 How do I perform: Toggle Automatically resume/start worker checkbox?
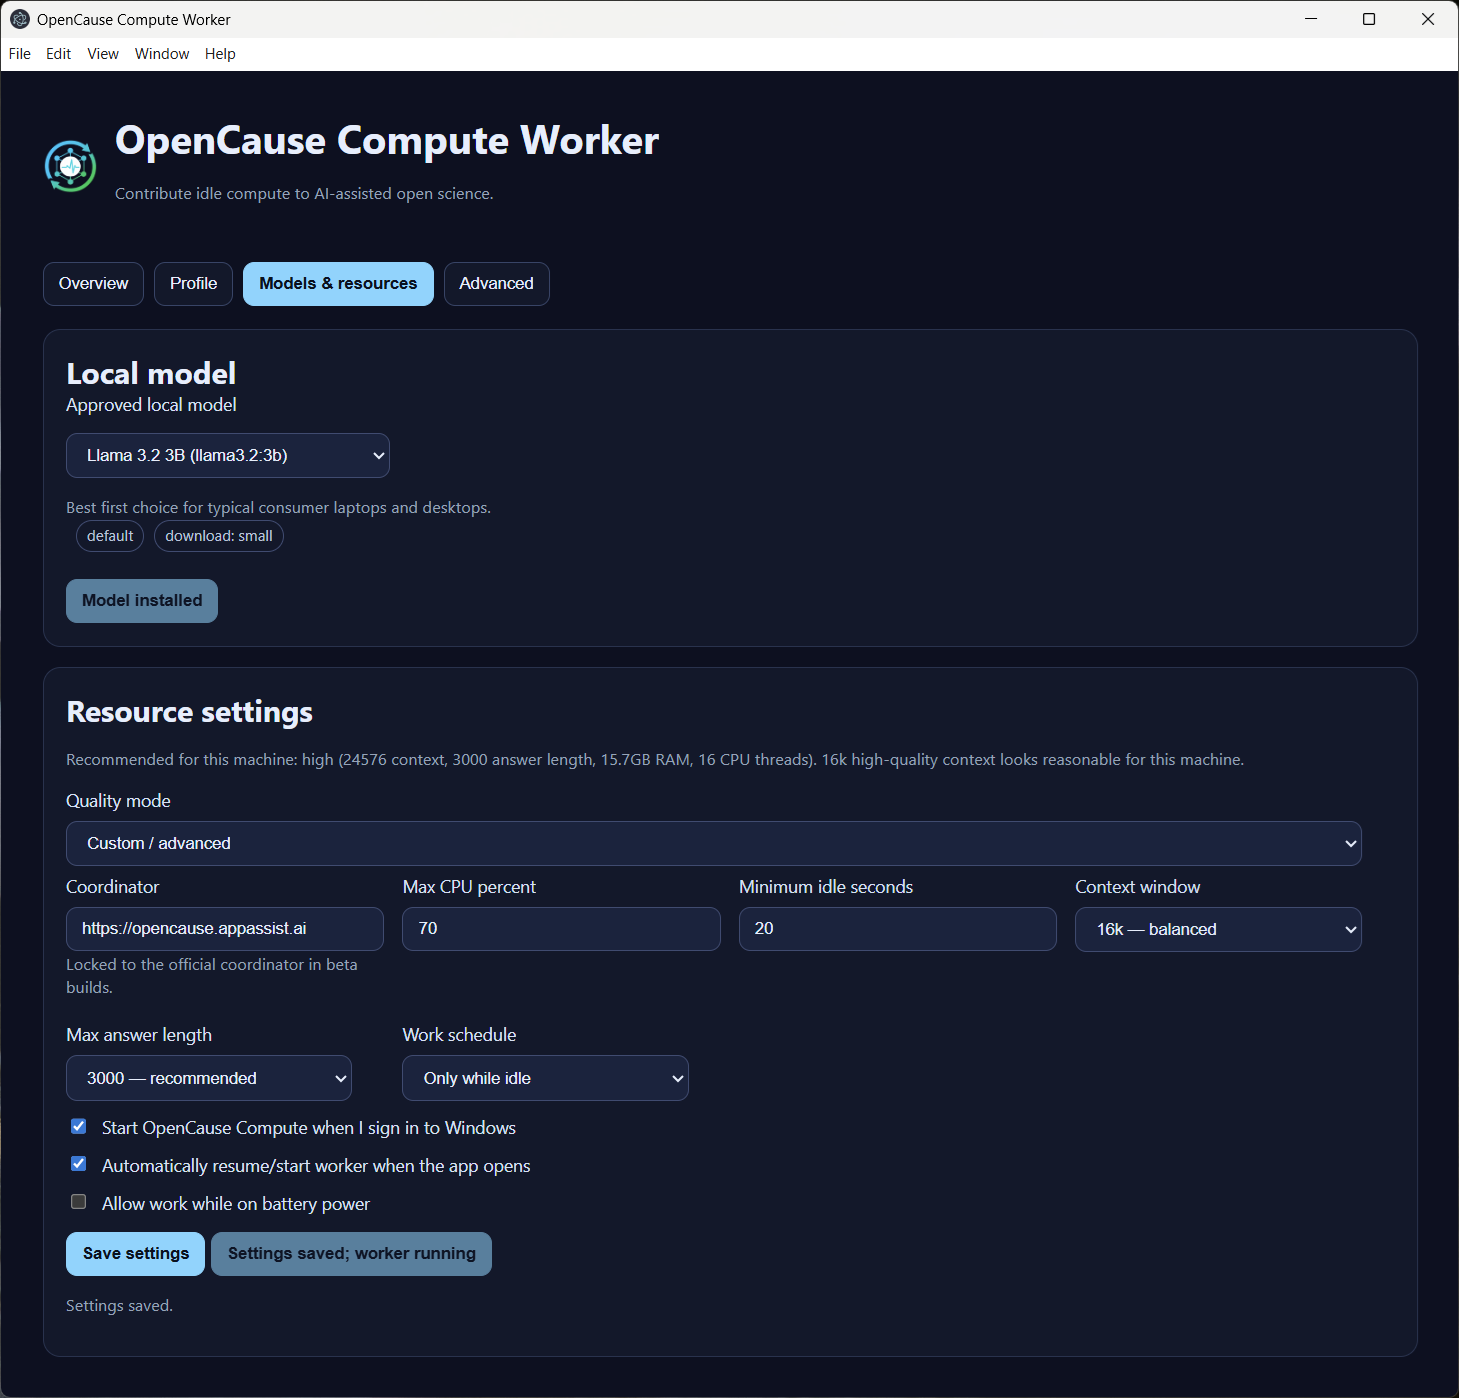[79, 1164]
